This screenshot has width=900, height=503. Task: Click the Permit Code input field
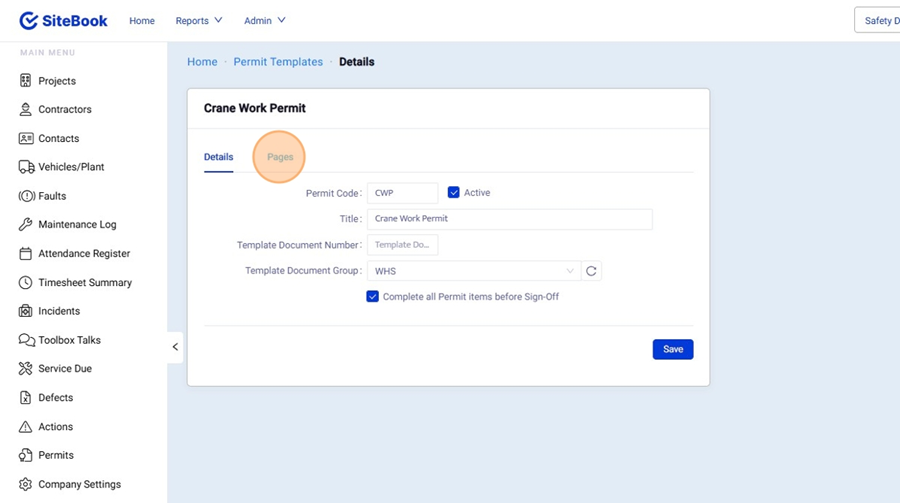[x=402, y=193]
